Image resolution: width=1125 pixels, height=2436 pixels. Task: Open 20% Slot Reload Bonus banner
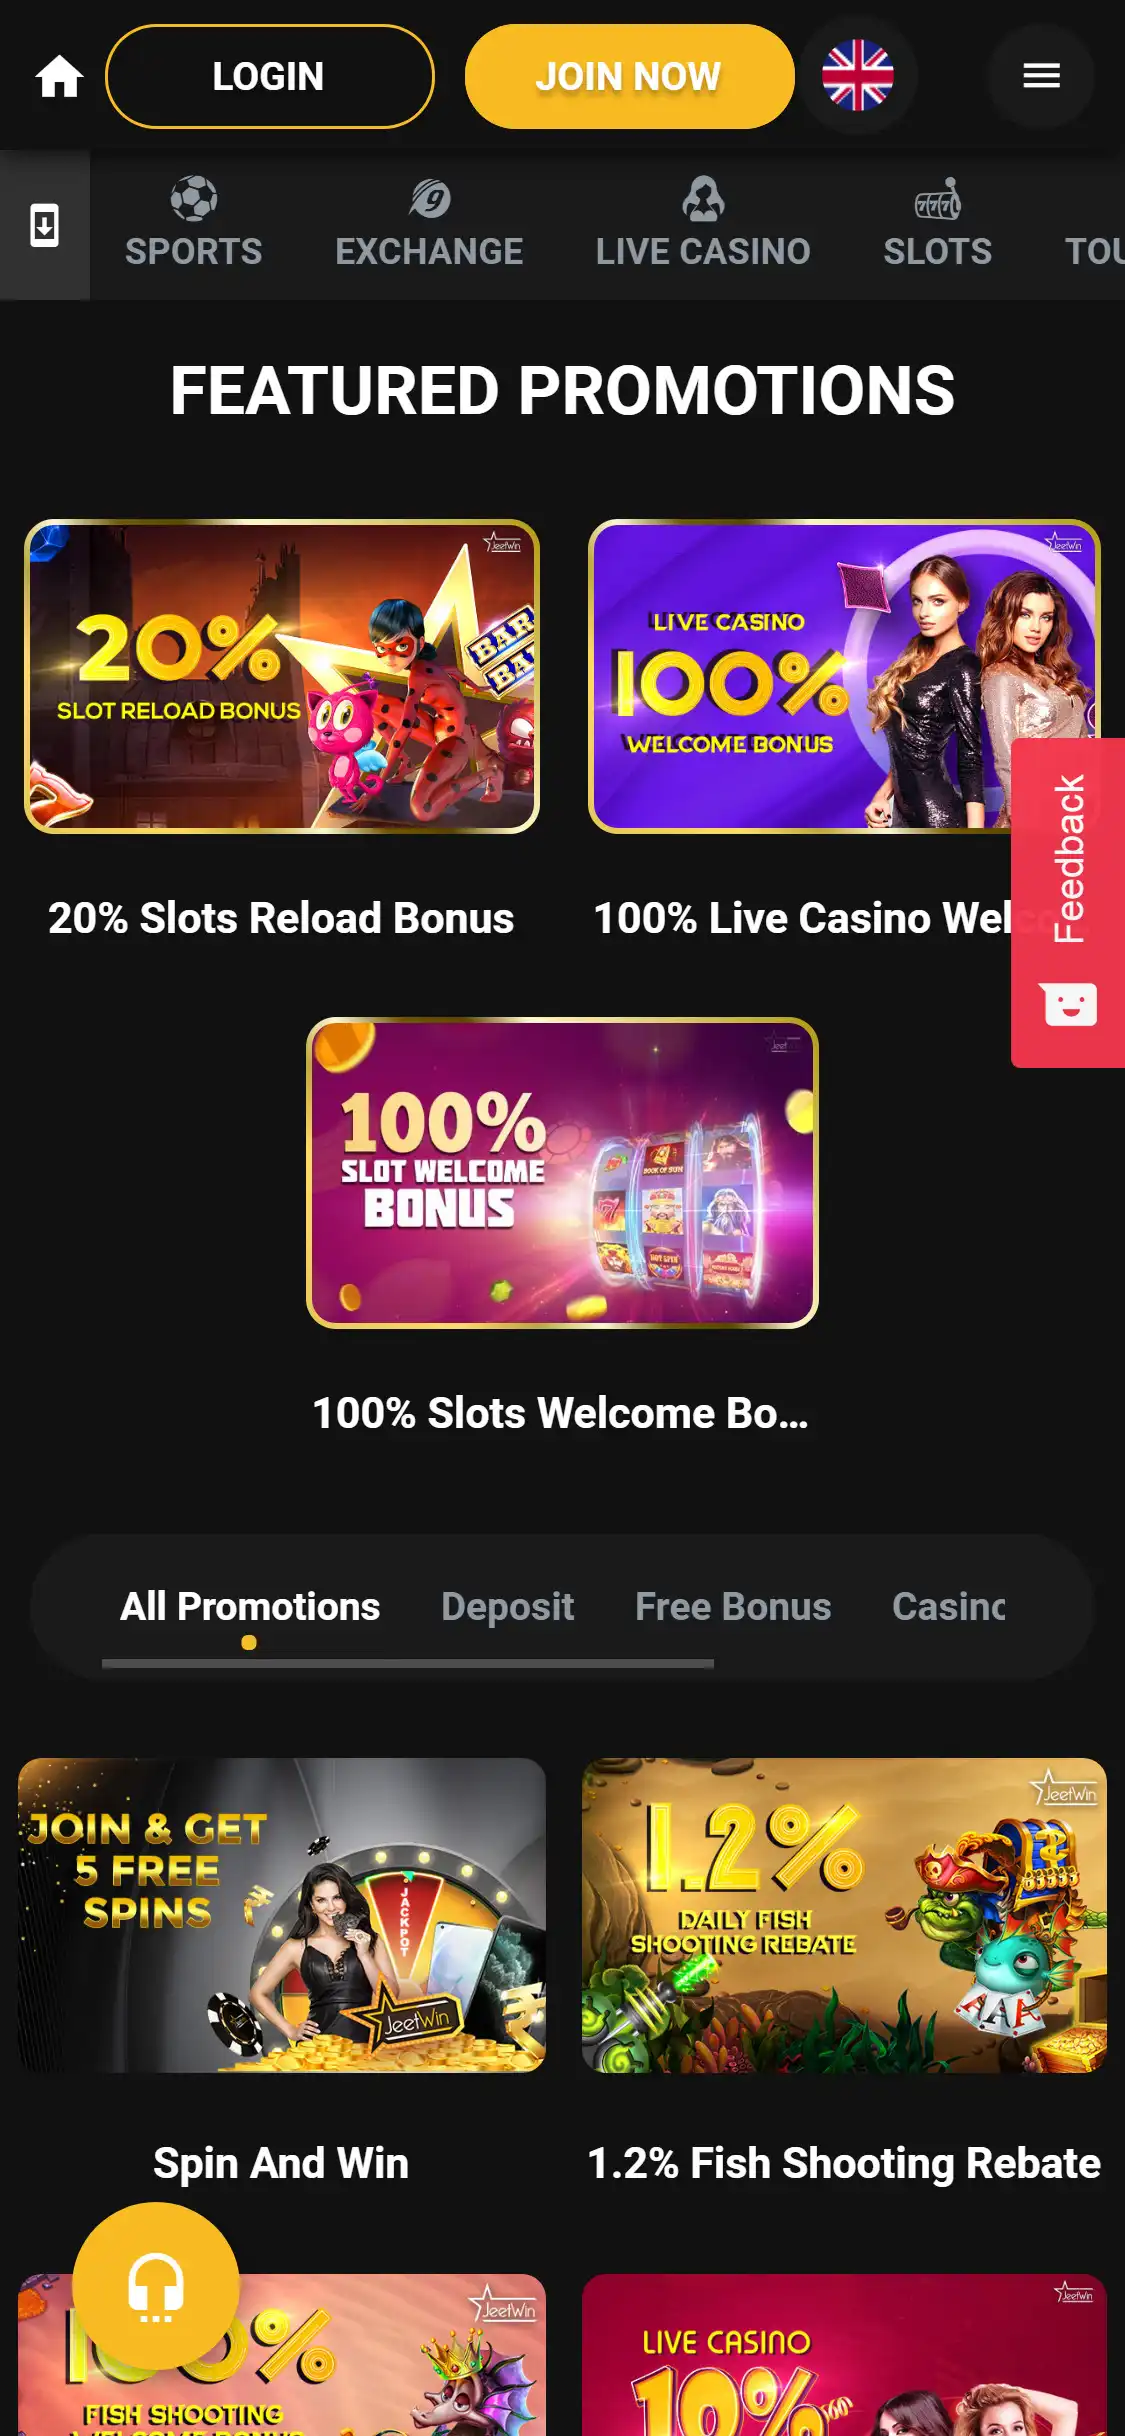pos(282,676)
